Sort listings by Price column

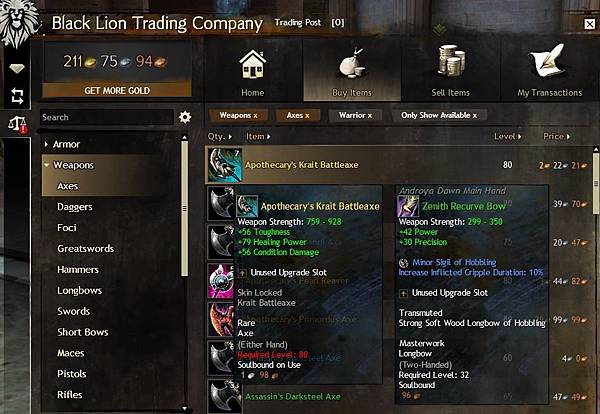pyautogui.click(x=556, y=136)
